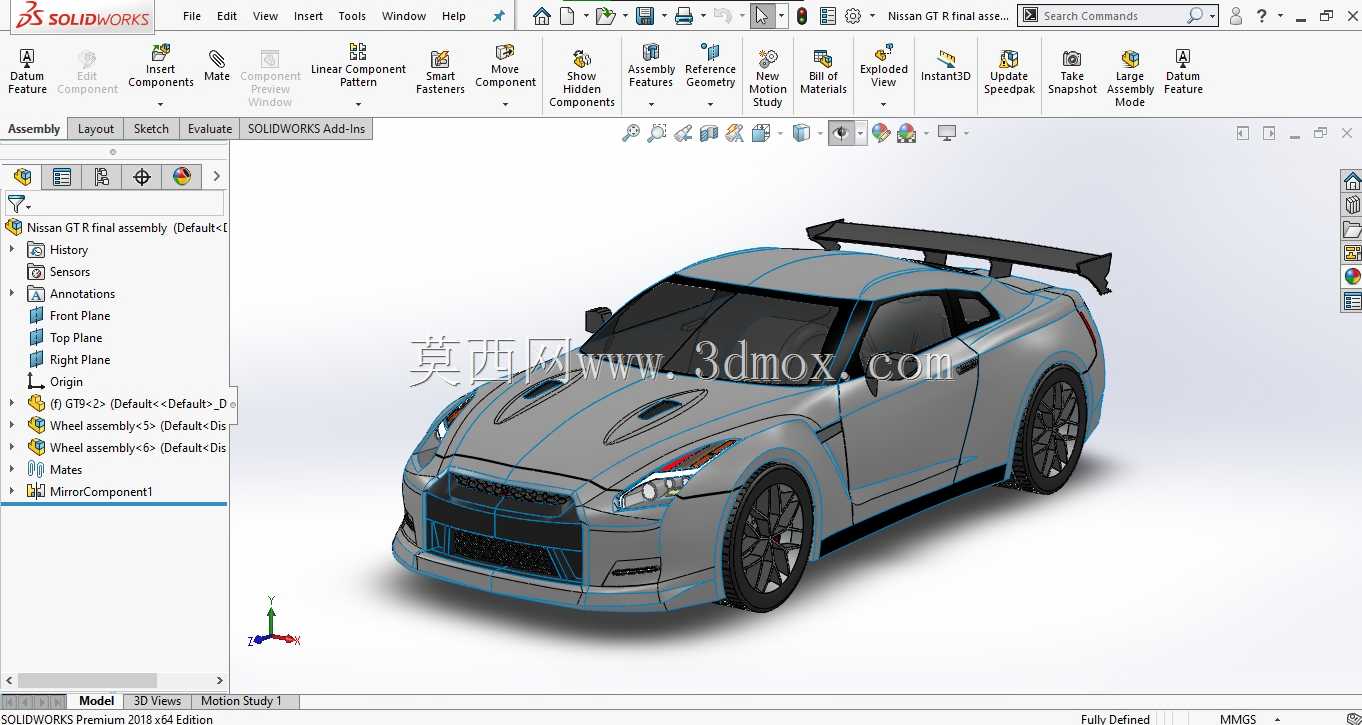Insert a Bill of Materials

[823, 72]
